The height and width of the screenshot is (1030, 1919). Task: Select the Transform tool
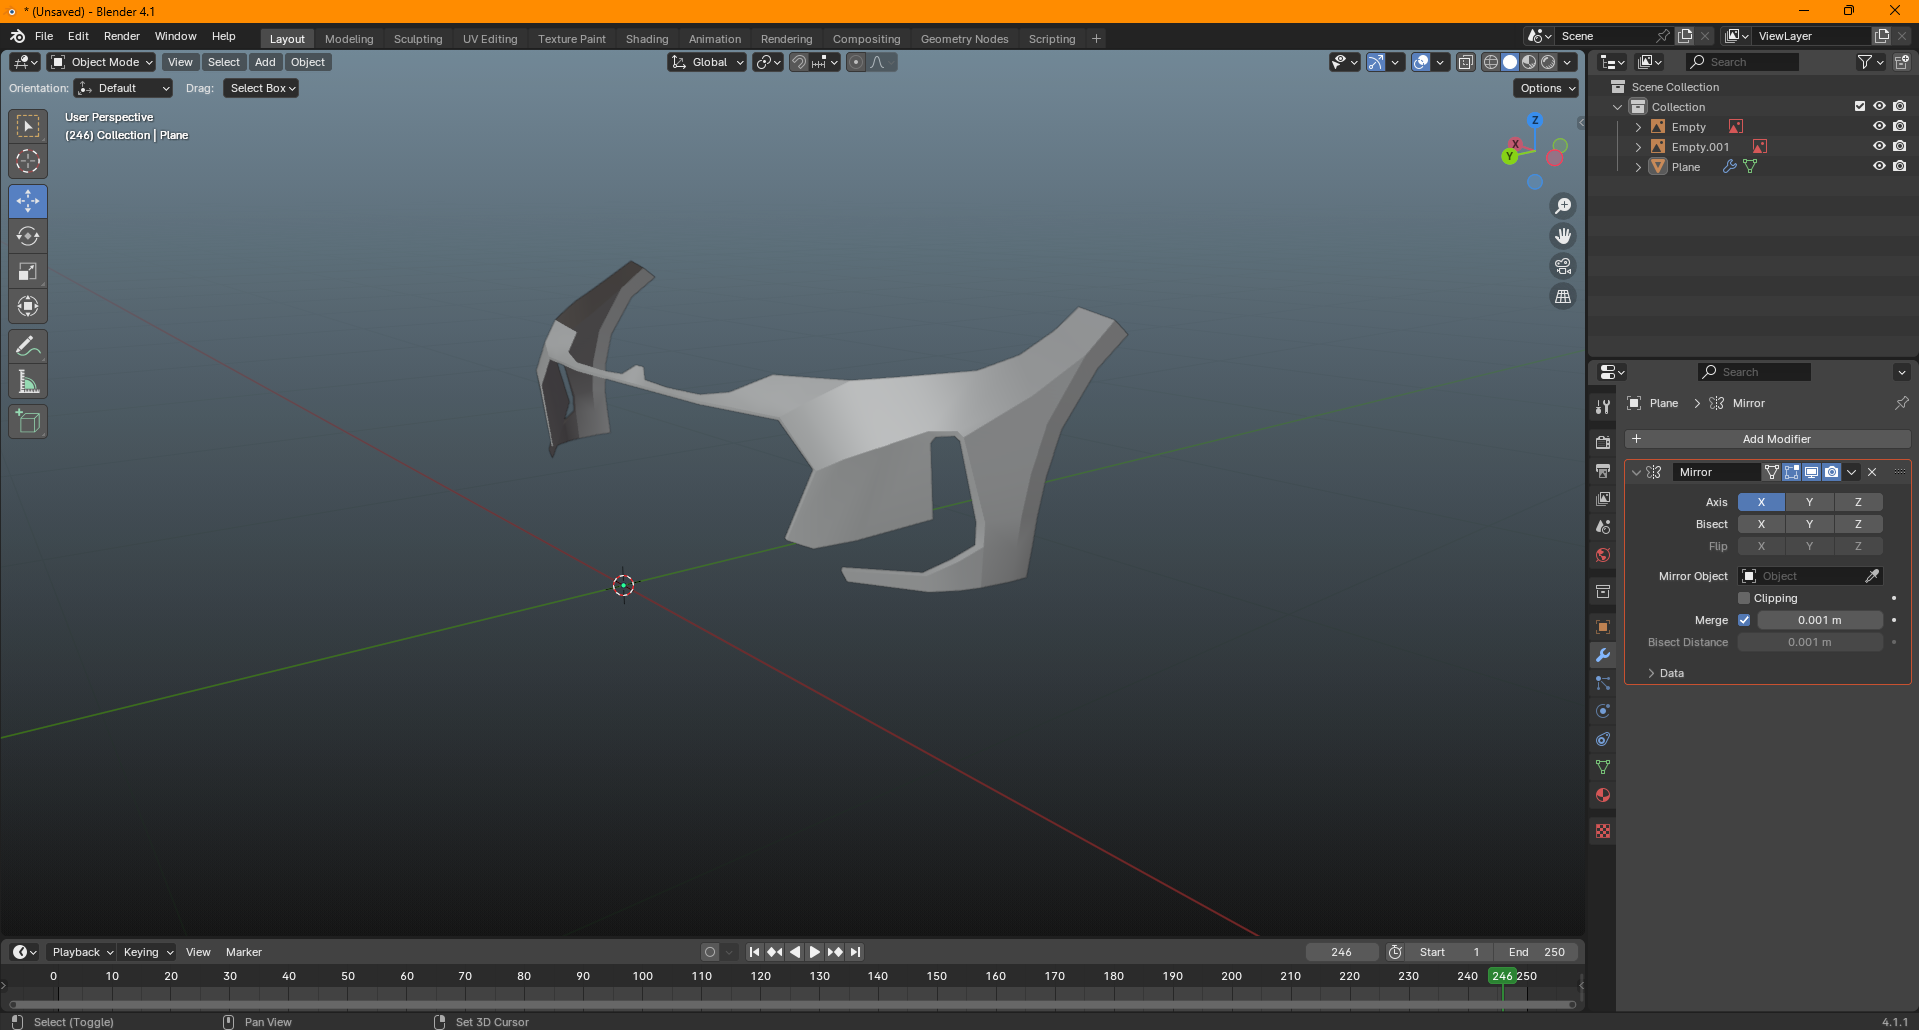pos(28,306)
